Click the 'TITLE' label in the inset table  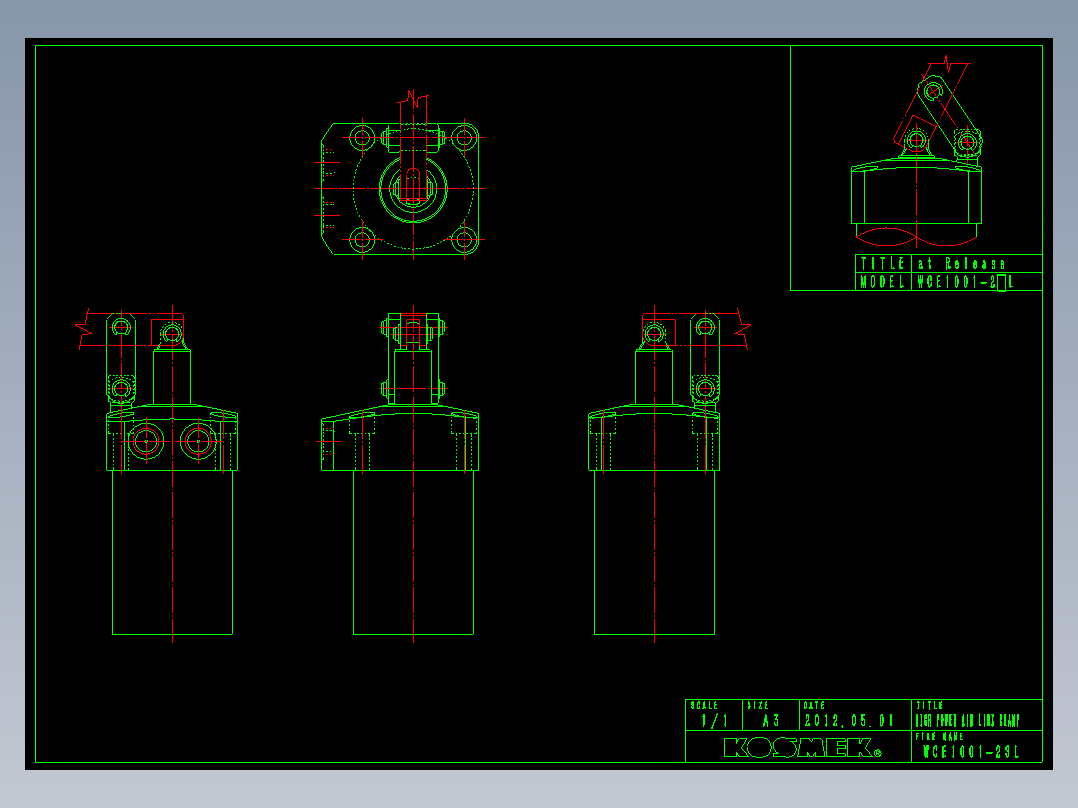pos(883,264)
